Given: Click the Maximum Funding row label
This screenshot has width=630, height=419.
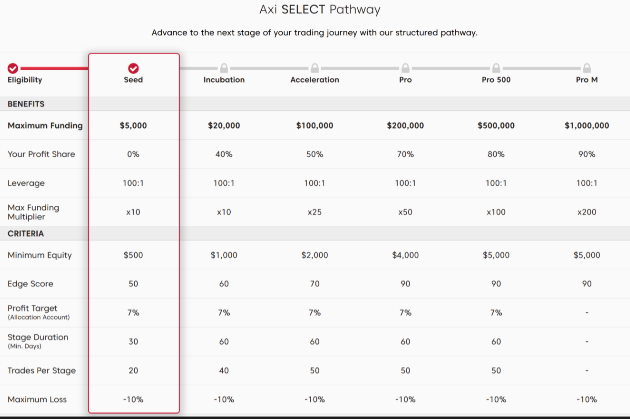Looking at the screenshot, I should (45, 126).
